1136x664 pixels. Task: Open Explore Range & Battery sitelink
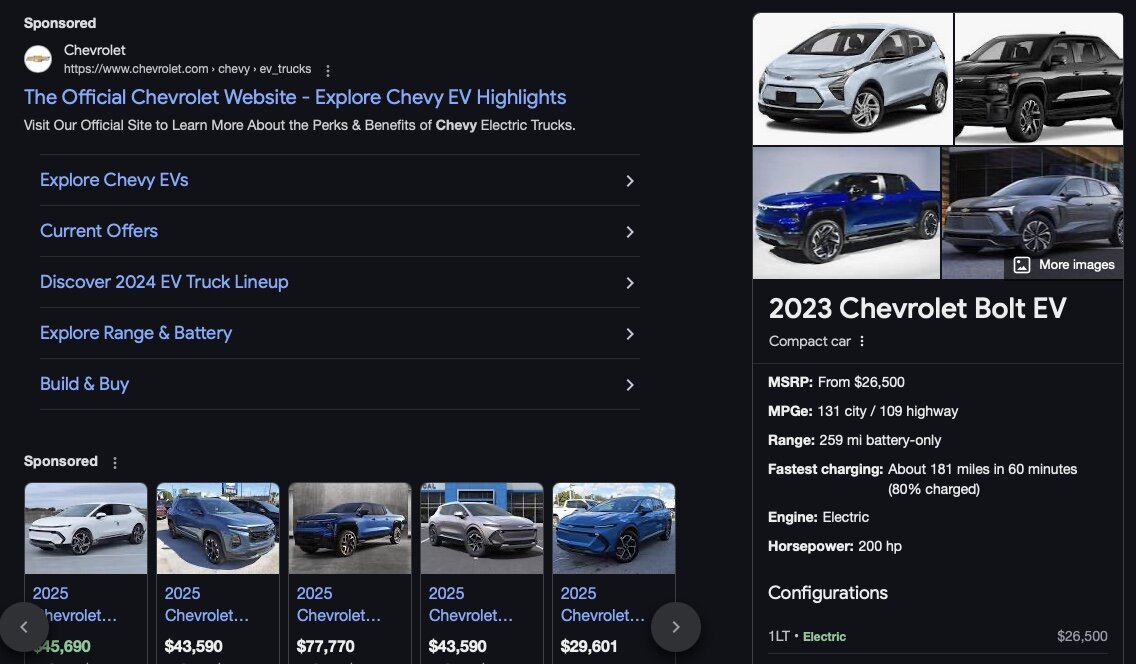(136, 333)
